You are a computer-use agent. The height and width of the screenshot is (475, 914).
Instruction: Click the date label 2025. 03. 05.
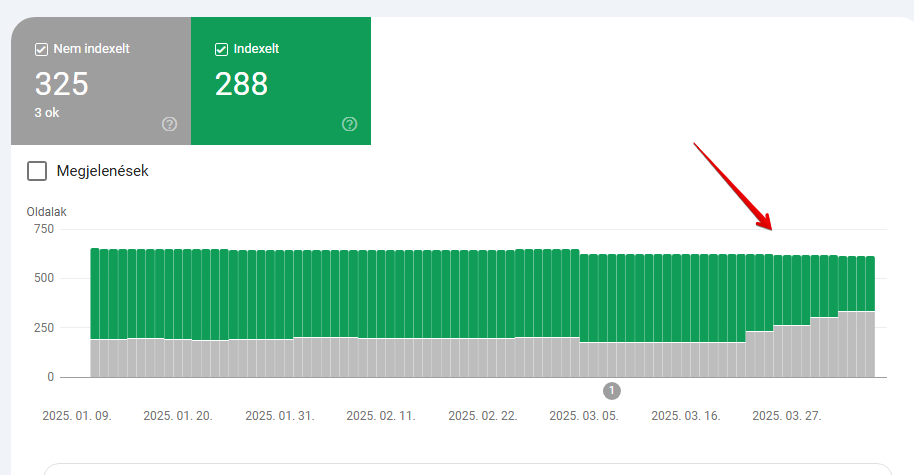point(583,416)
